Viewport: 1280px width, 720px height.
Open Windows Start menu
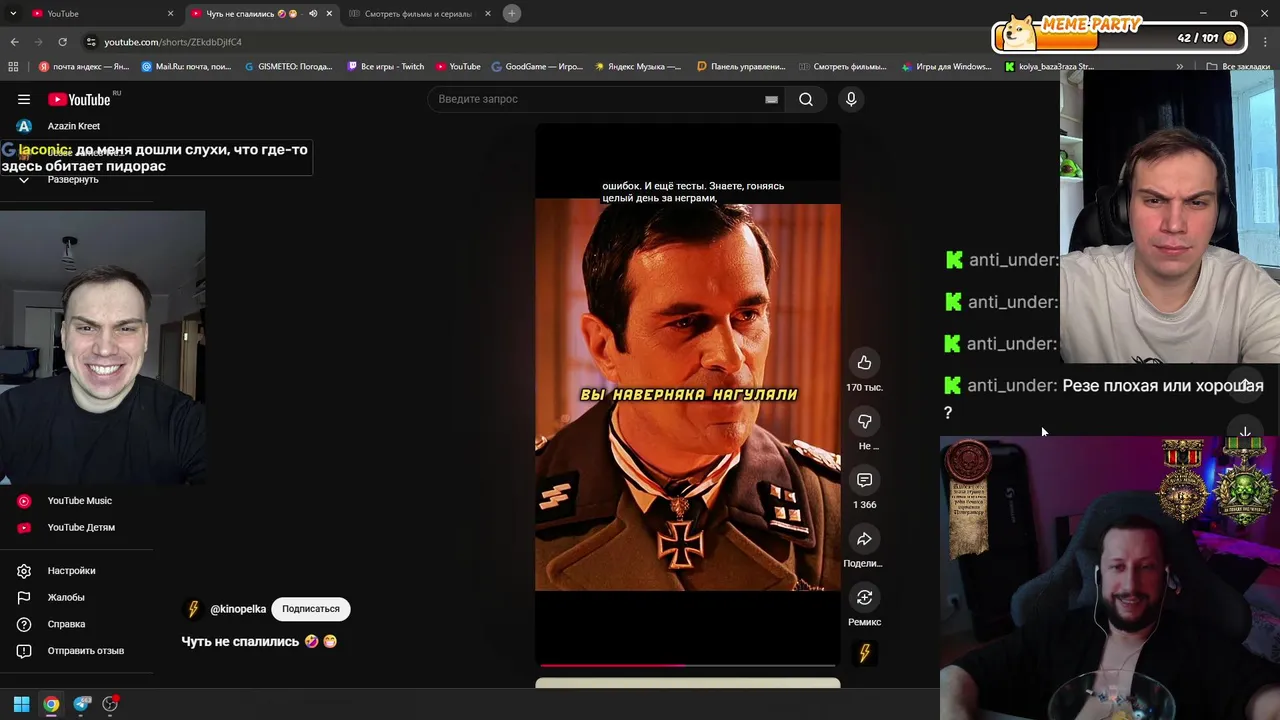pos(21,704)
